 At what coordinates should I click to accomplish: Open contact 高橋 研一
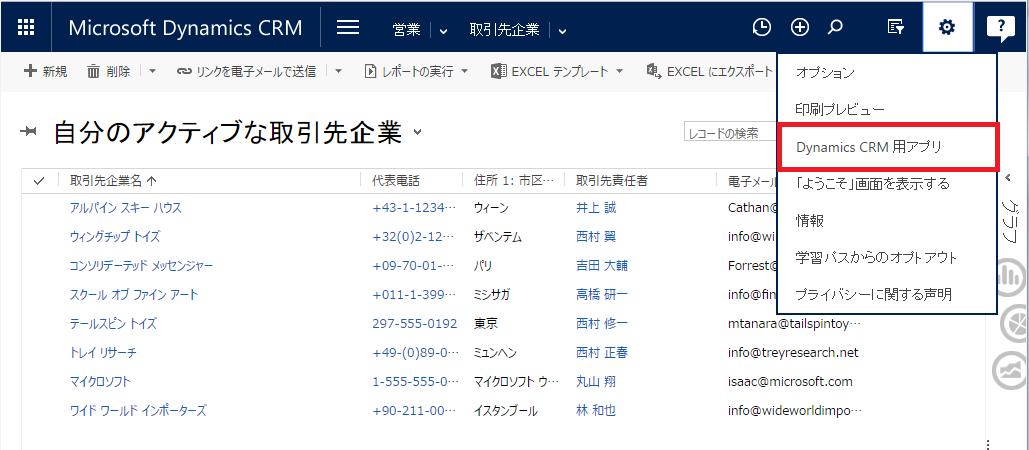click(602, 295)
